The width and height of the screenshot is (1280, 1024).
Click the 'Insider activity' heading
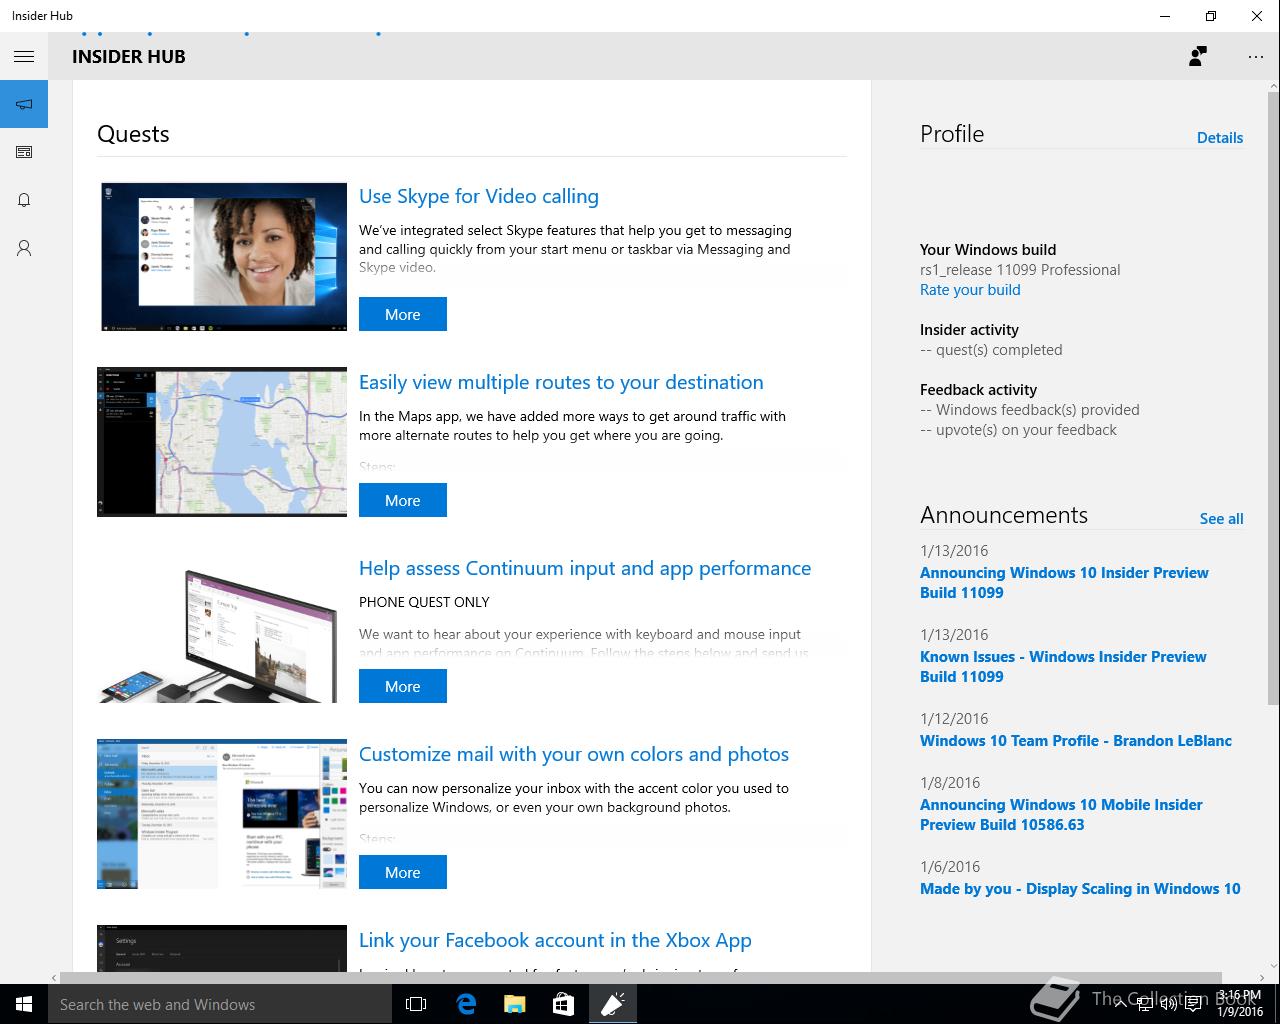click(969, 330)
